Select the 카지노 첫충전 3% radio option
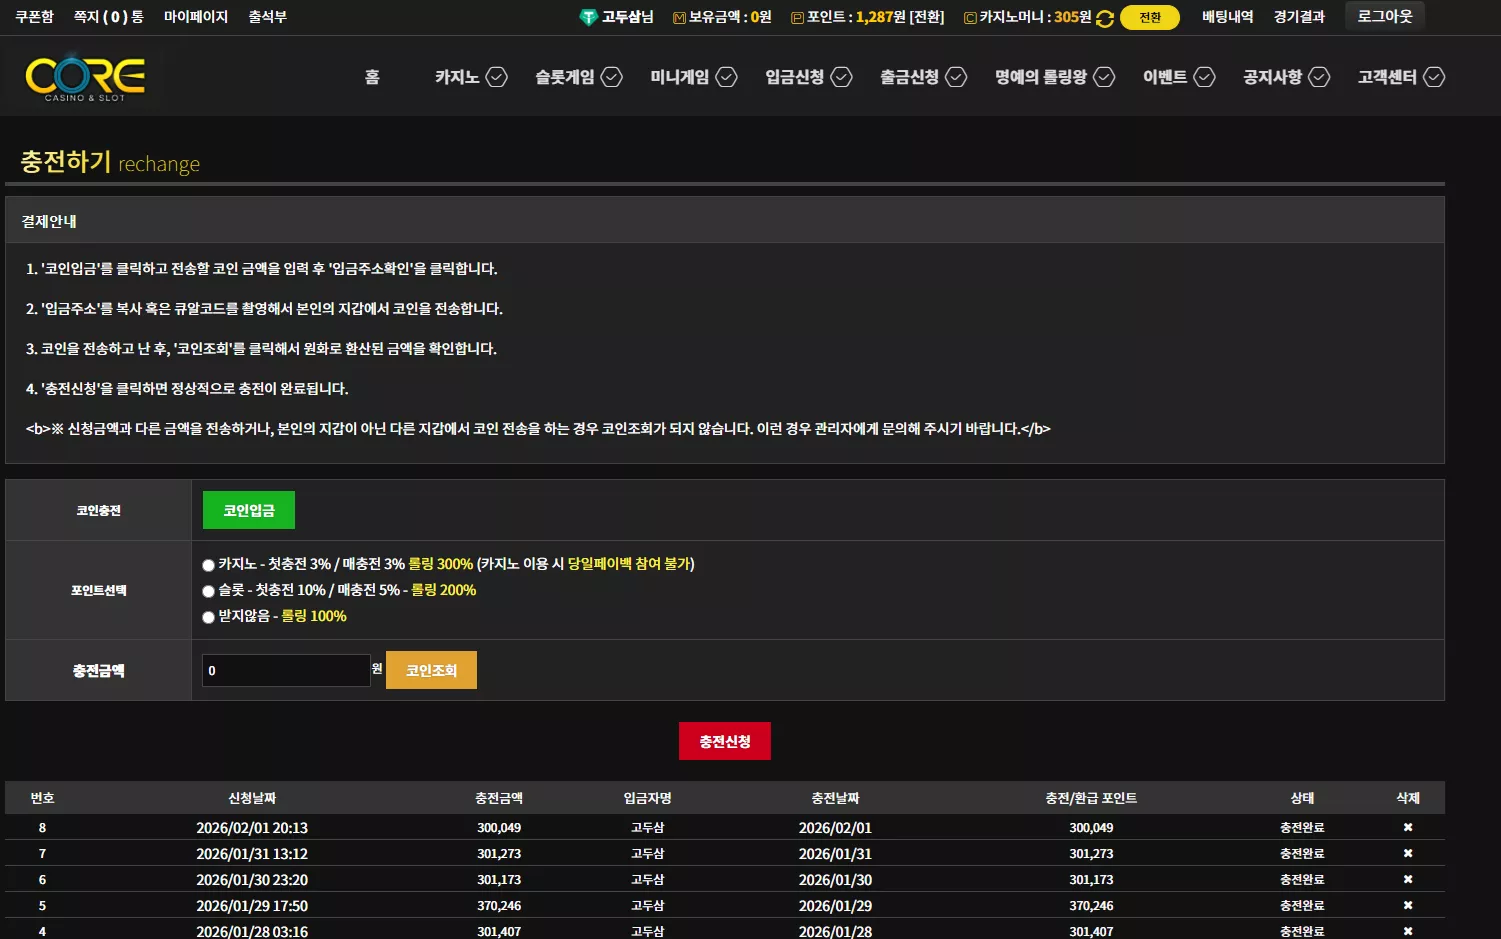This screenshot has height=939, width=1501. (x=208, y=565)
